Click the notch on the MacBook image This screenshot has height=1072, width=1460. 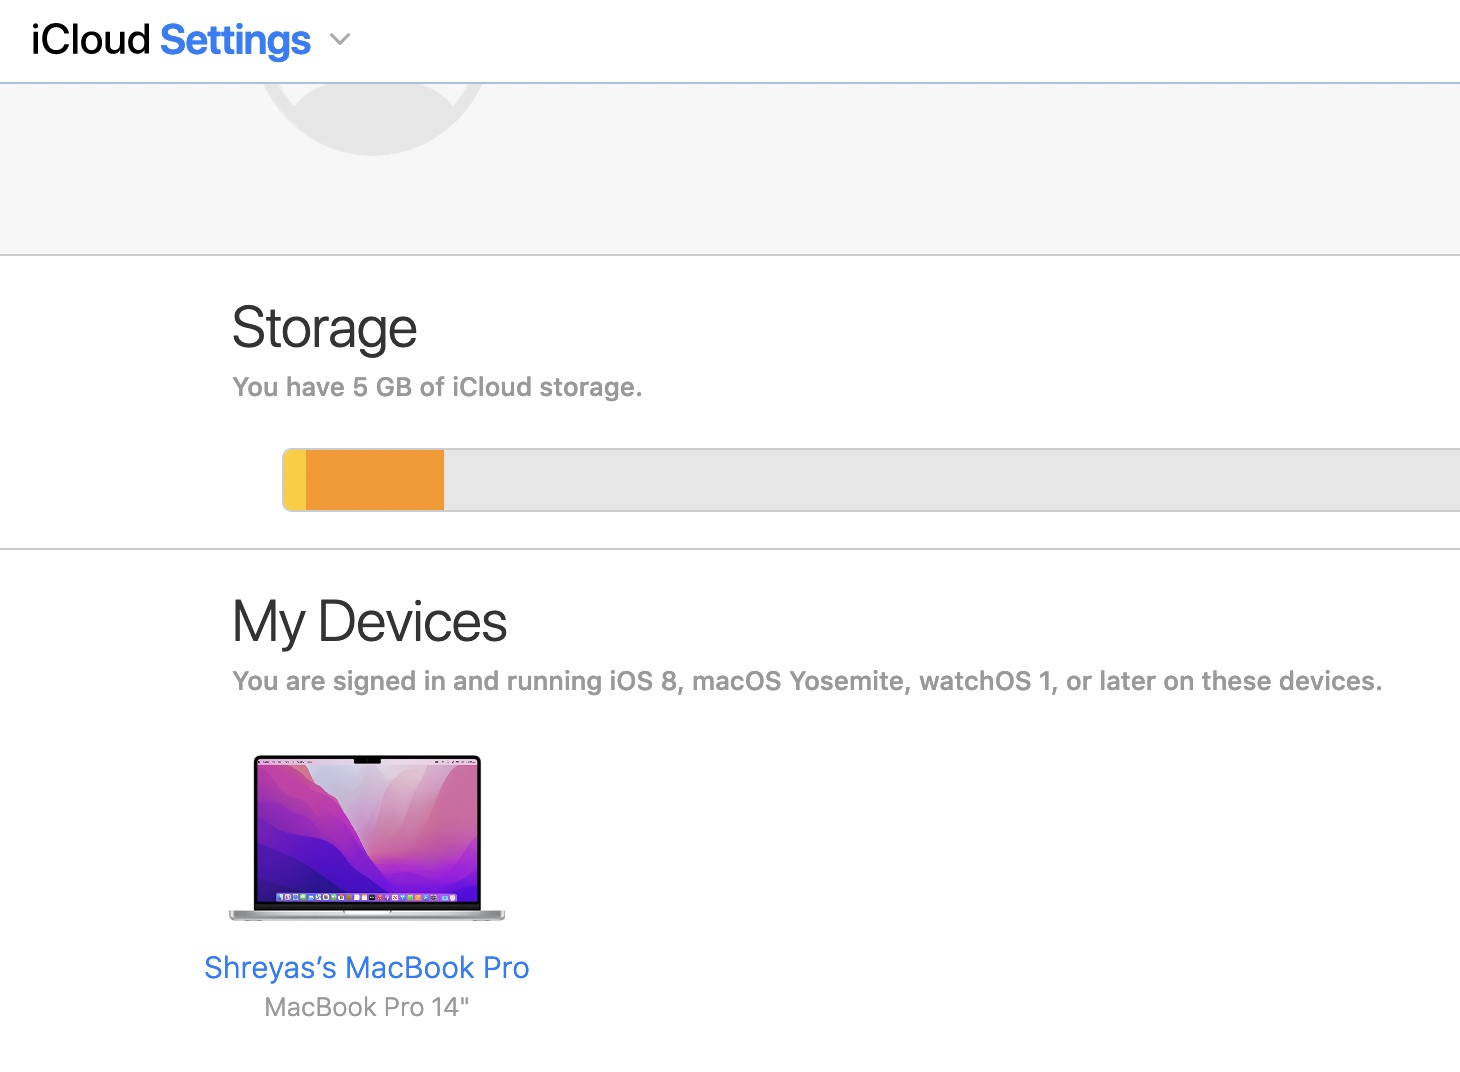click(x=367, y=761)
